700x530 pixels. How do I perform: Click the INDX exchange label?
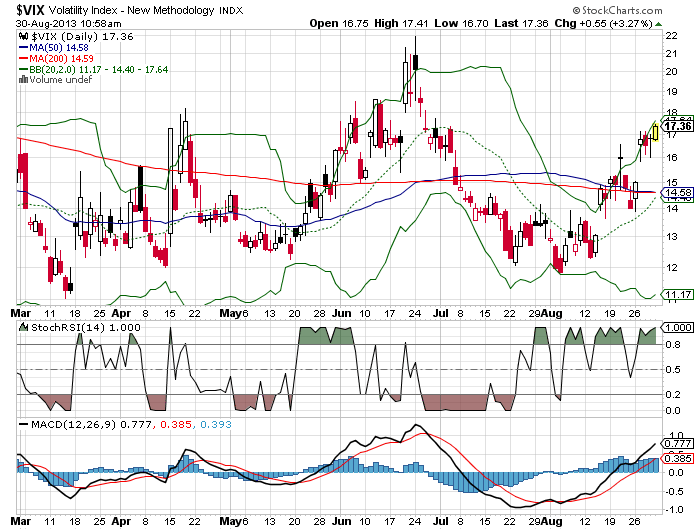pyautogui.click(x=231, y=11)
